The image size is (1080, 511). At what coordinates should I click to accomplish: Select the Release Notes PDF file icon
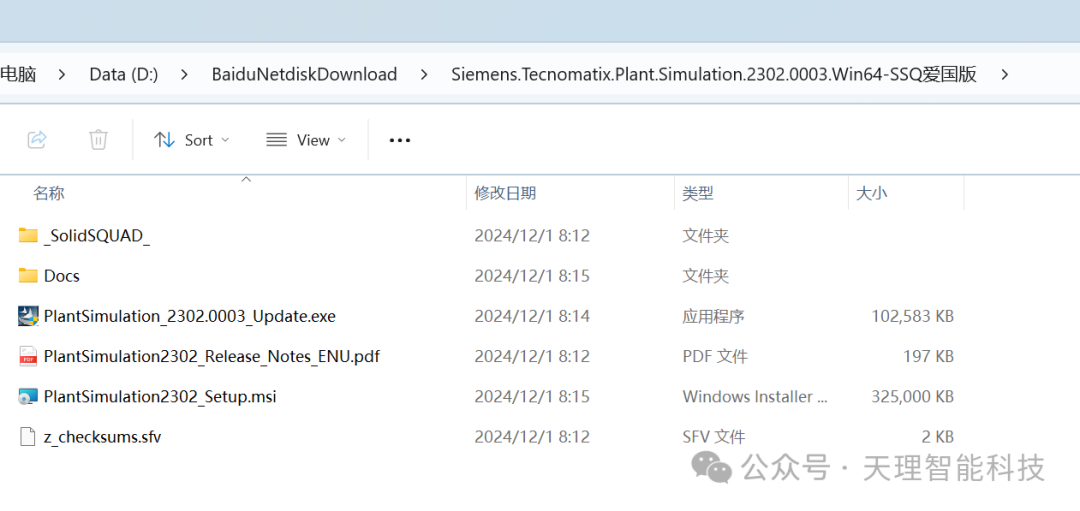point(28,356)
